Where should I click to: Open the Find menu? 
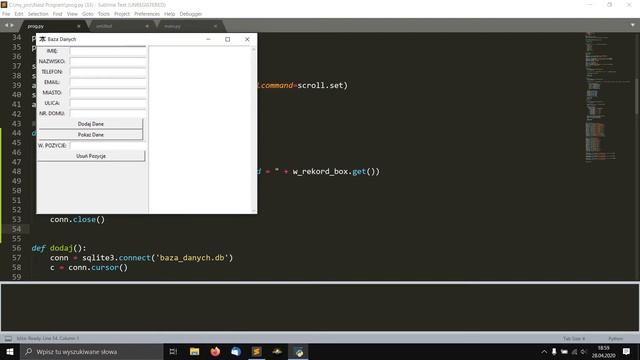[58, 14]
